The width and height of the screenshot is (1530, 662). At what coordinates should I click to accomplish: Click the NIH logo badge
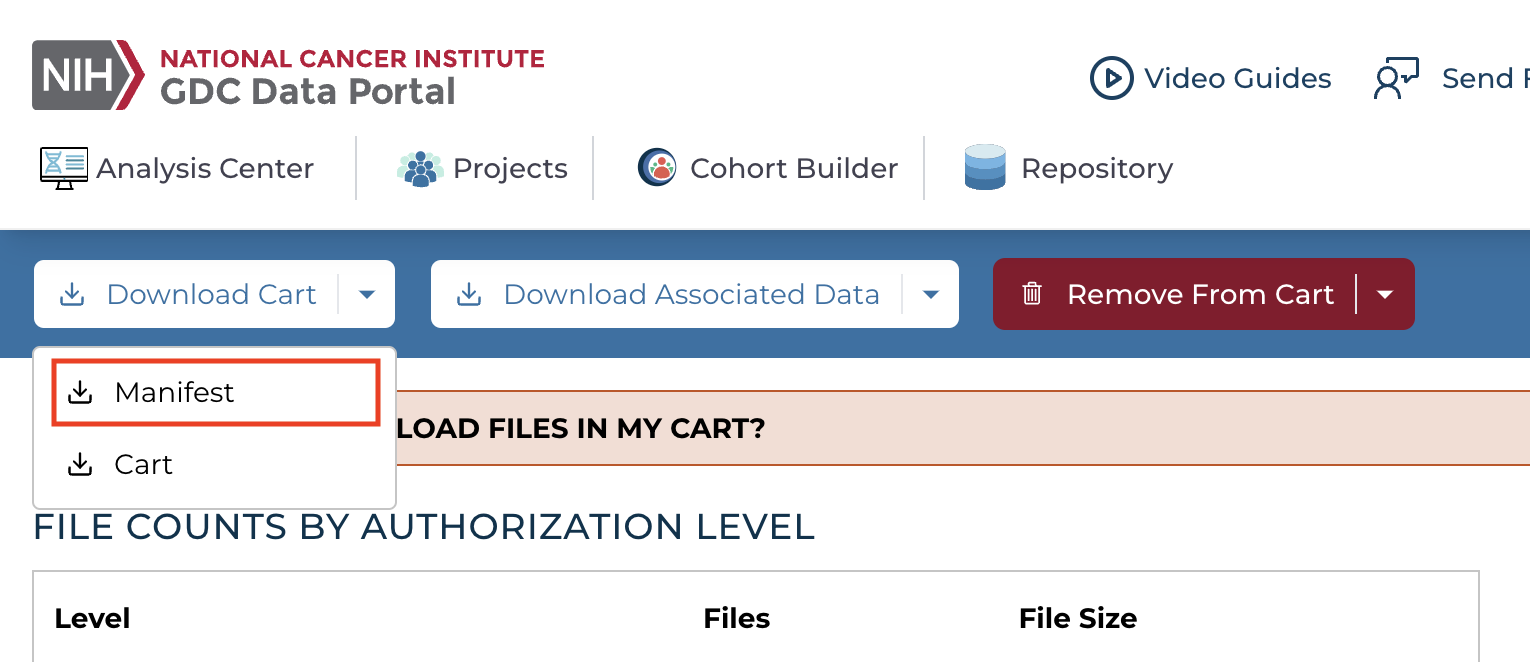[x=88, y=75]
